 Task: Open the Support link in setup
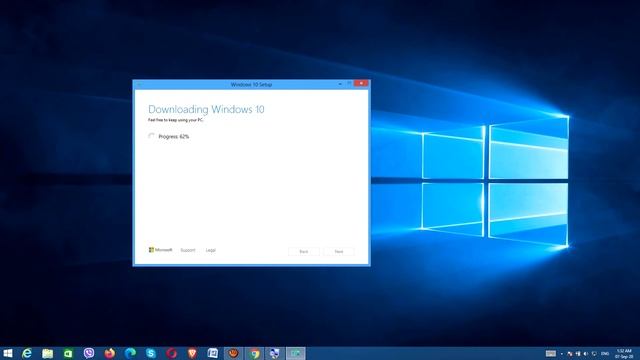(x=188, y=250)
